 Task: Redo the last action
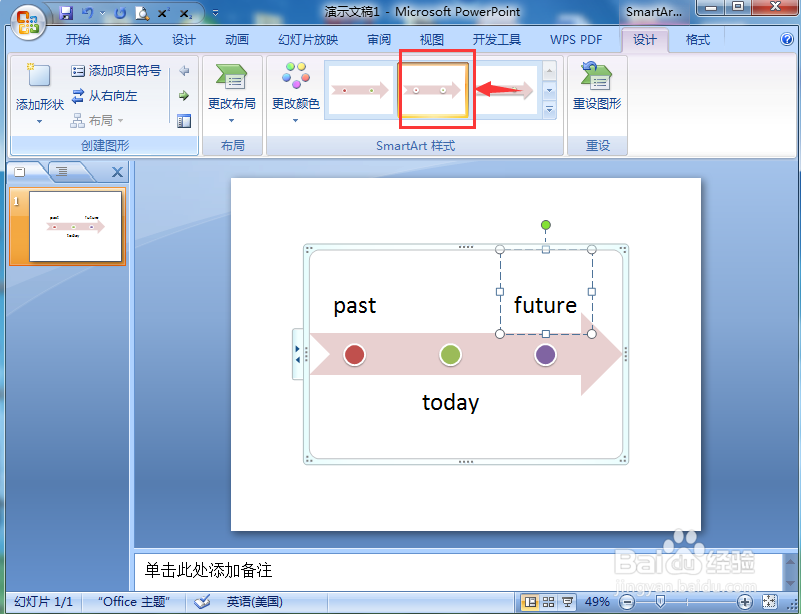tap(121, 13)
